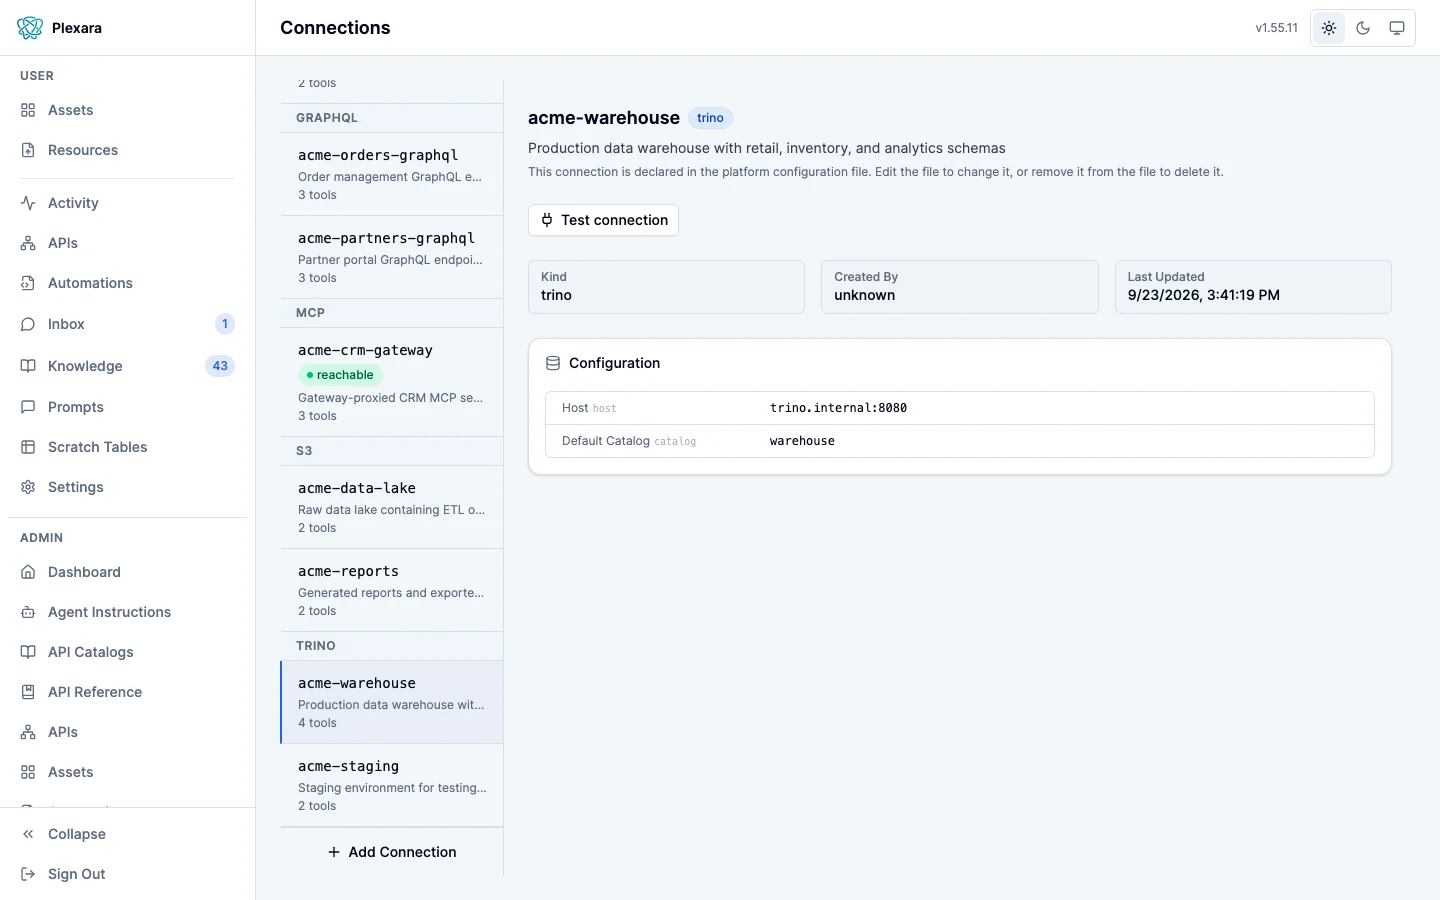Image resolution: width=1440 pixels, height=900 pixels.
Task: Open Scratch Tables via its table icon
Action: (x=28, y=447)
